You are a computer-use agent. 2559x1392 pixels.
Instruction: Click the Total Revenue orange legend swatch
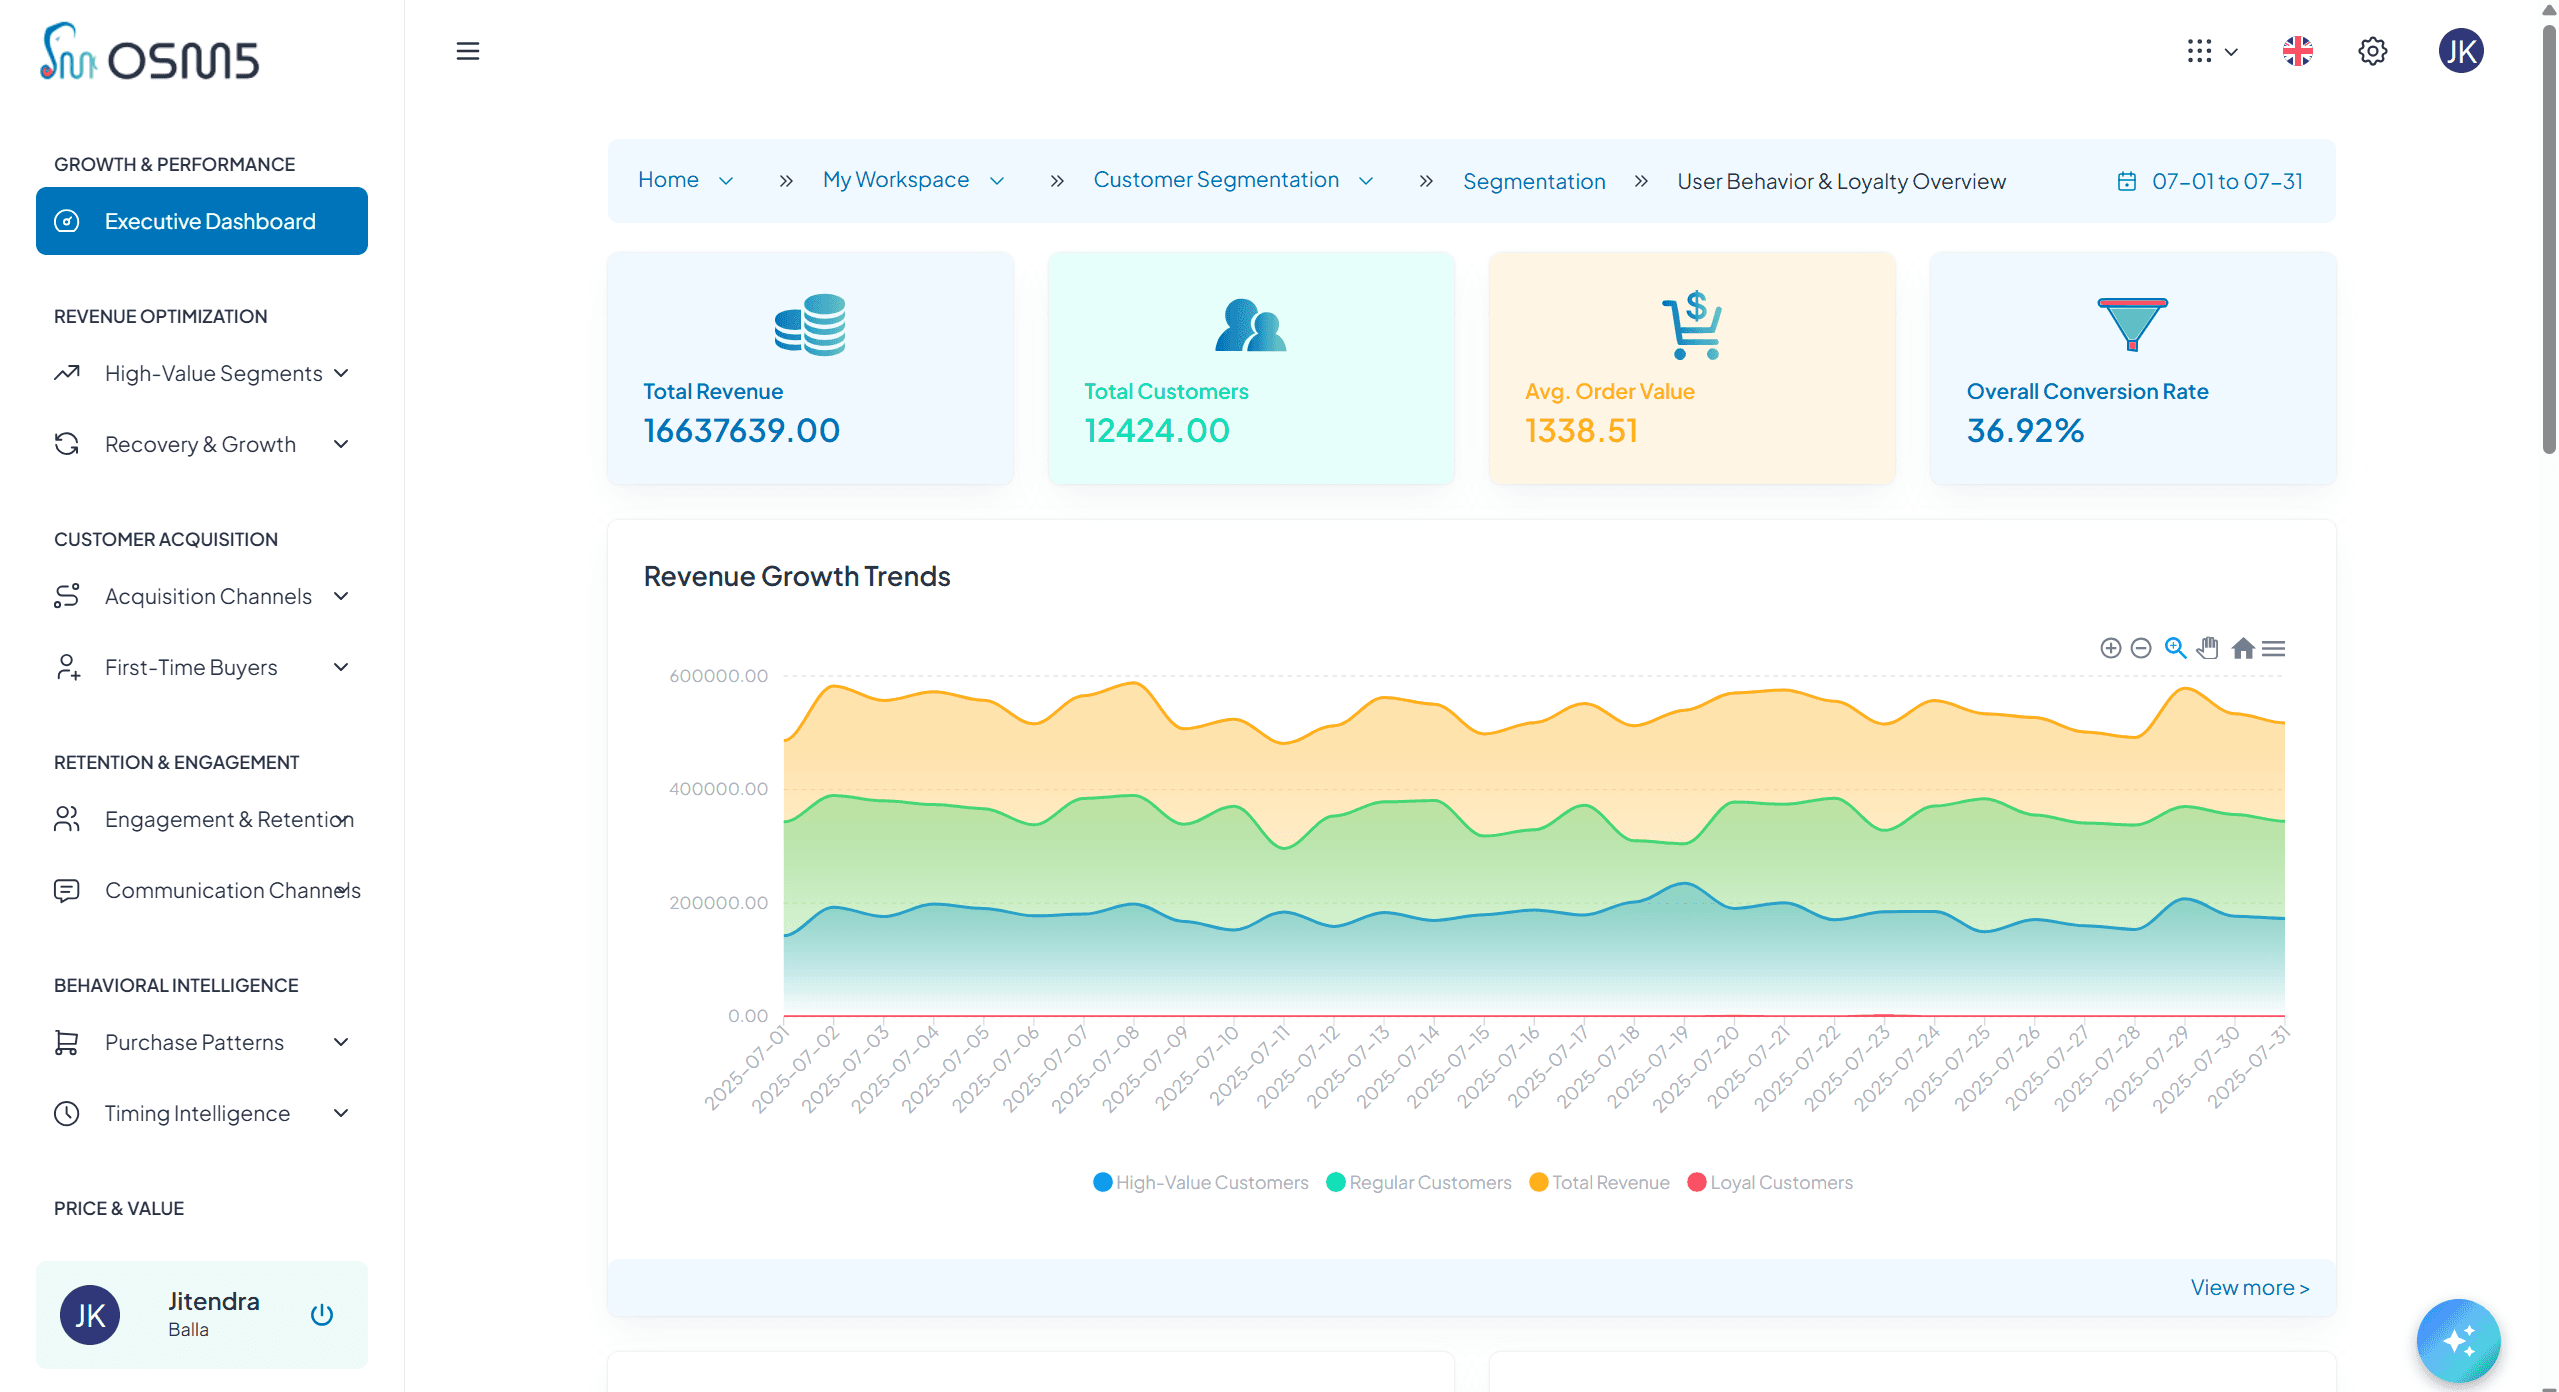click(x=1538, y=1182)
